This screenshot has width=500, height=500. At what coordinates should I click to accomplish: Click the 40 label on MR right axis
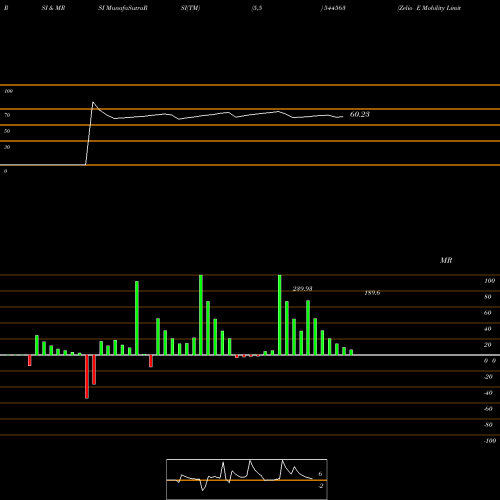point(488,329)
